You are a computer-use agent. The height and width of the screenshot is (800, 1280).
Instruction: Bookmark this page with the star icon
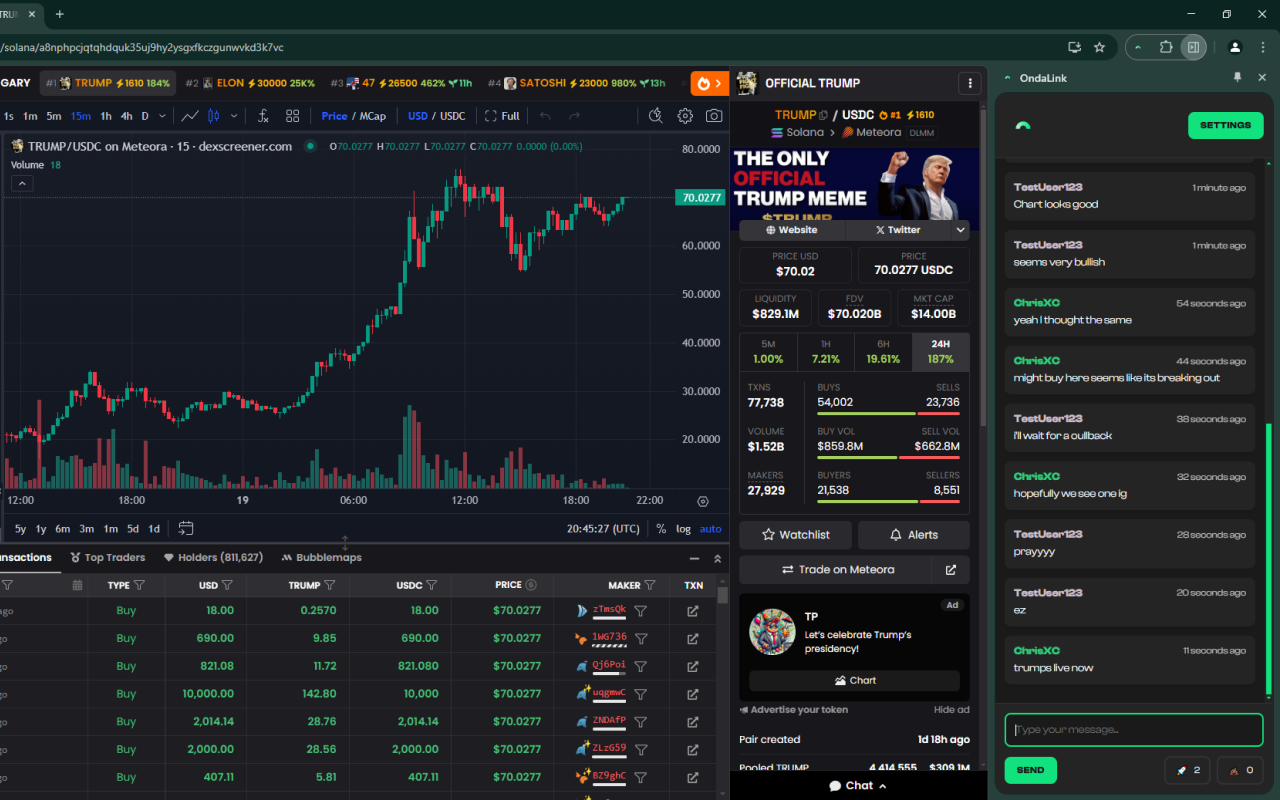[1100, 47]
